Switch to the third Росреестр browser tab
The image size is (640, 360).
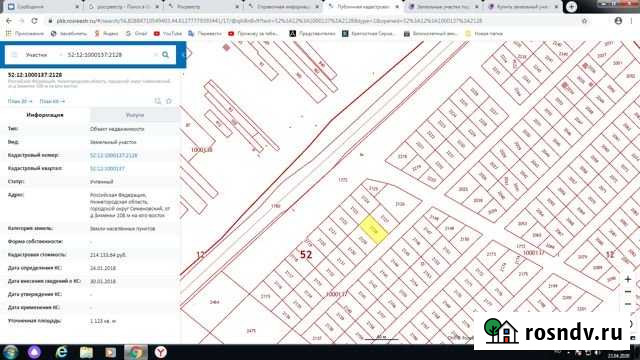tap(204, 7)
